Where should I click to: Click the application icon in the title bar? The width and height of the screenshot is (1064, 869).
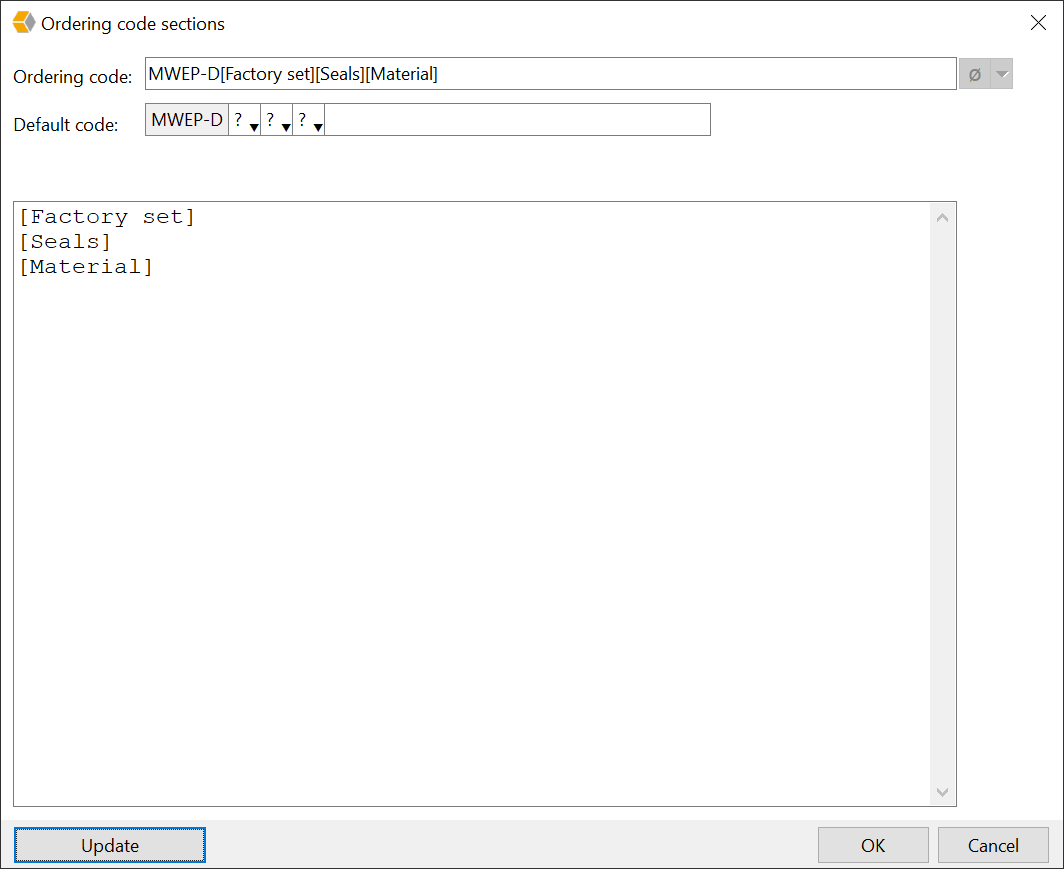coord(22,22)
